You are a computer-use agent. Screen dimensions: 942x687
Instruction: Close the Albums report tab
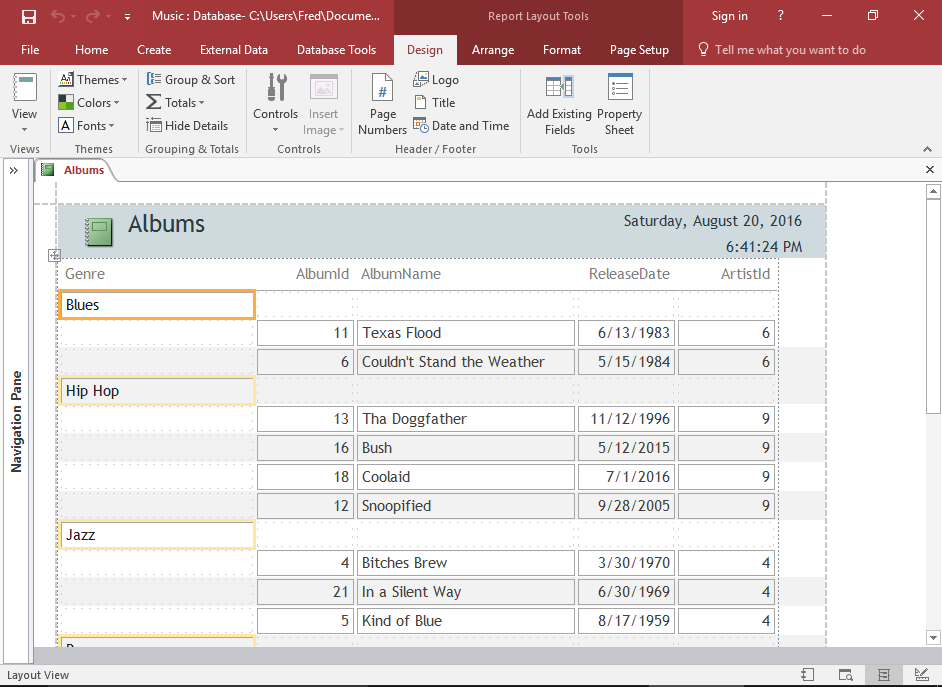(930, 170)
